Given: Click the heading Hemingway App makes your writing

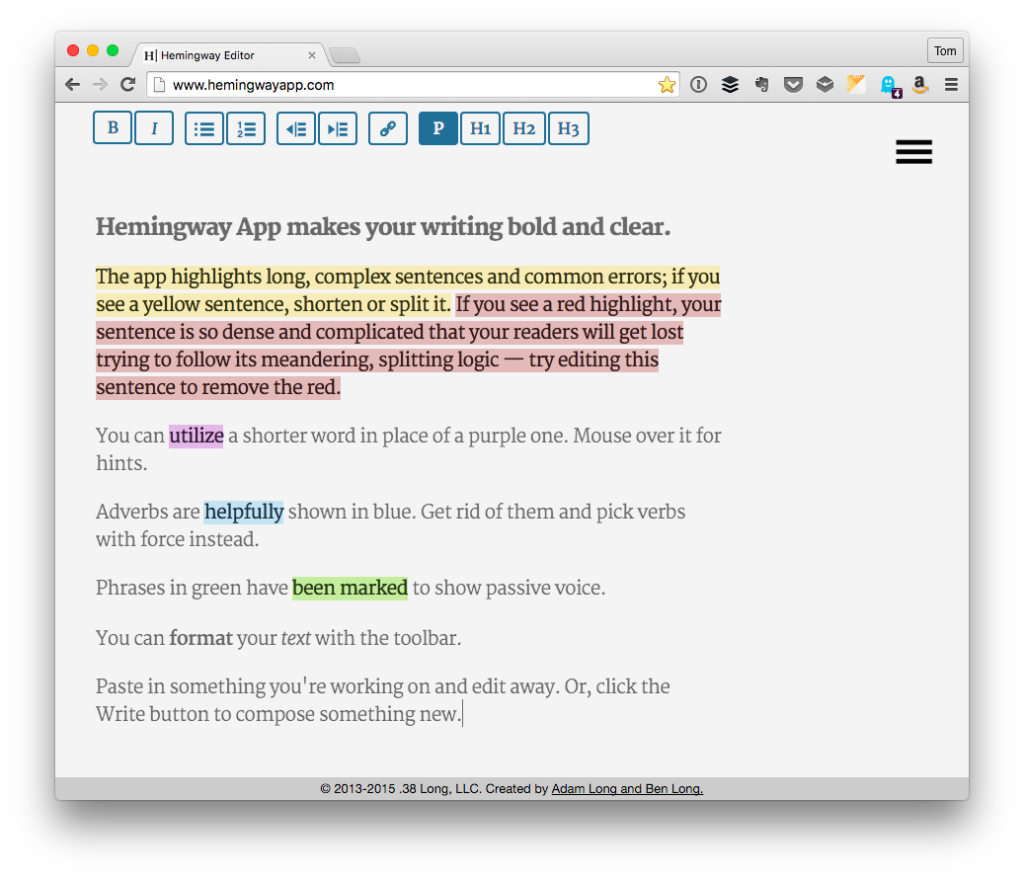Looking at the screenshot, I should coord(383,227).
